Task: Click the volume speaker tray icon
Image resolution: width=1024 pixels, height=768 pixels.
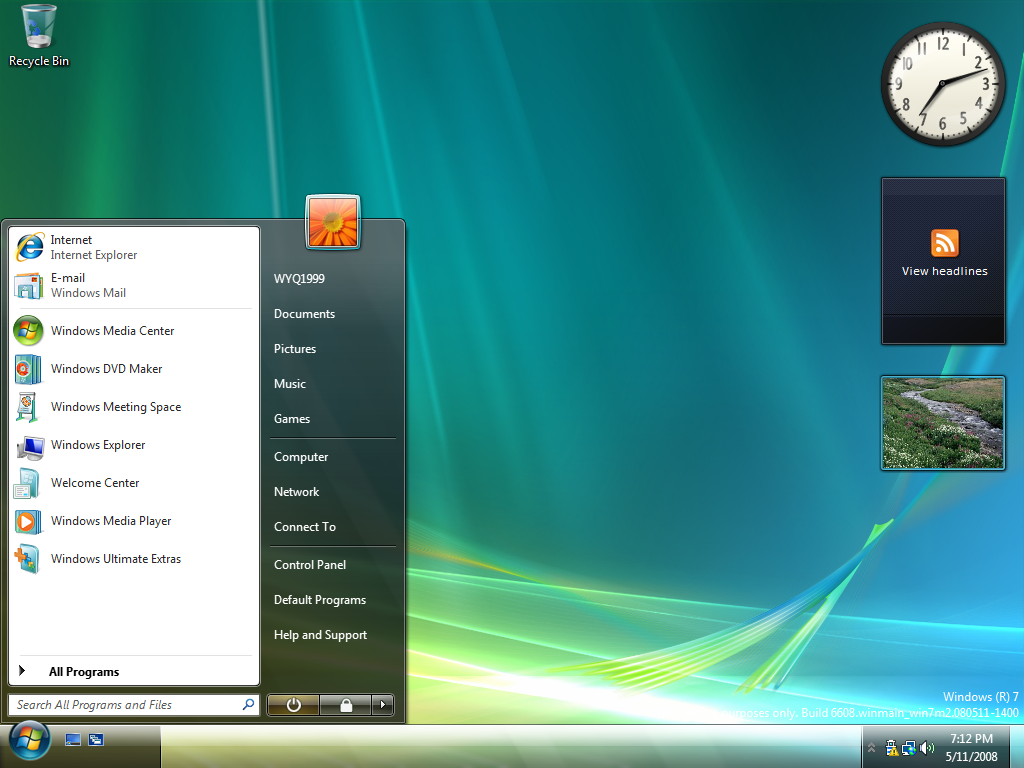Action: [x=926, y=748]
